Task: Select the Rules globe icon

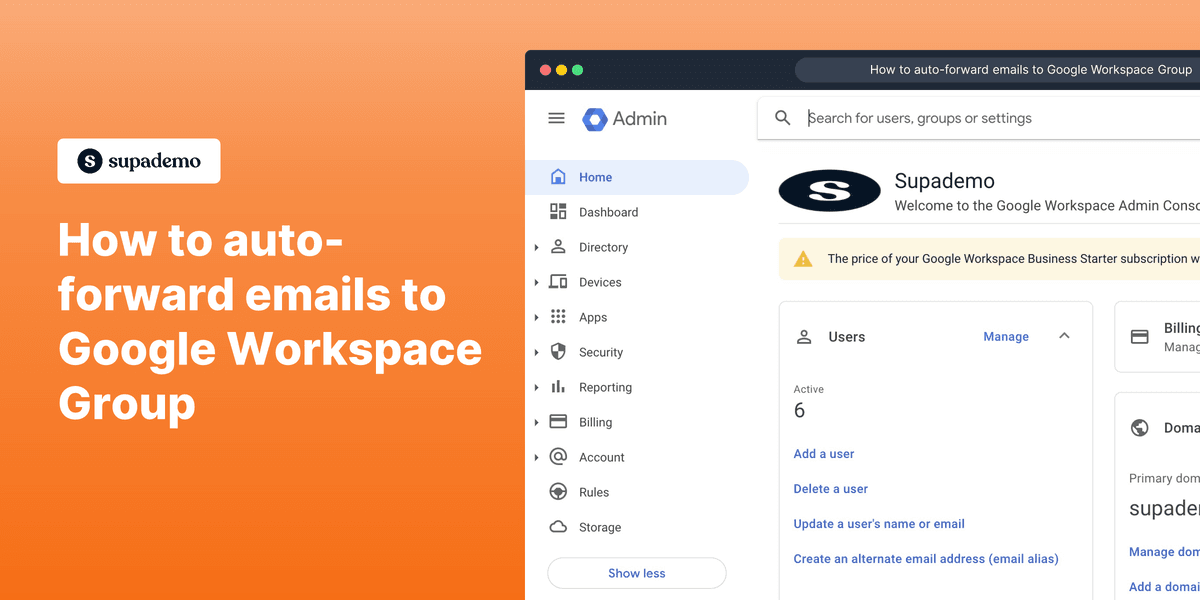Action: coord(558,491)
